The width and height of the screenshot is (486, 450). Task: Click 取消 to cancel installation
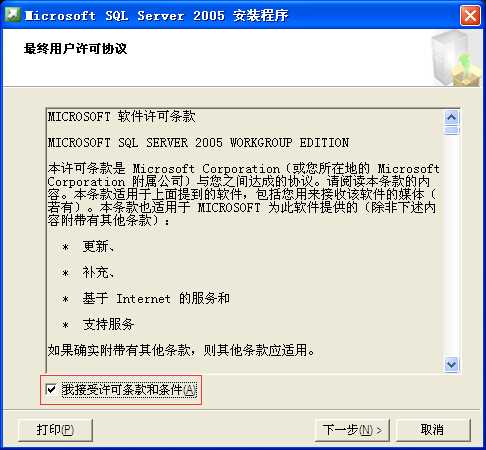click(x=433, y=430)
